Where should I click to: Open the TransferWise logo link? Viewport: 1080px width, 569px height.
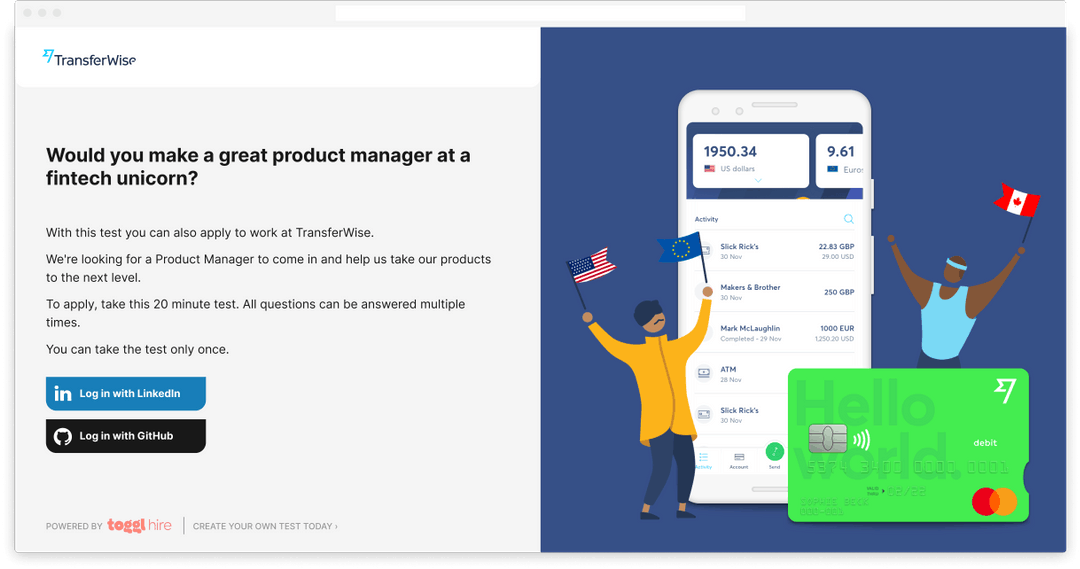click(90, 59)
